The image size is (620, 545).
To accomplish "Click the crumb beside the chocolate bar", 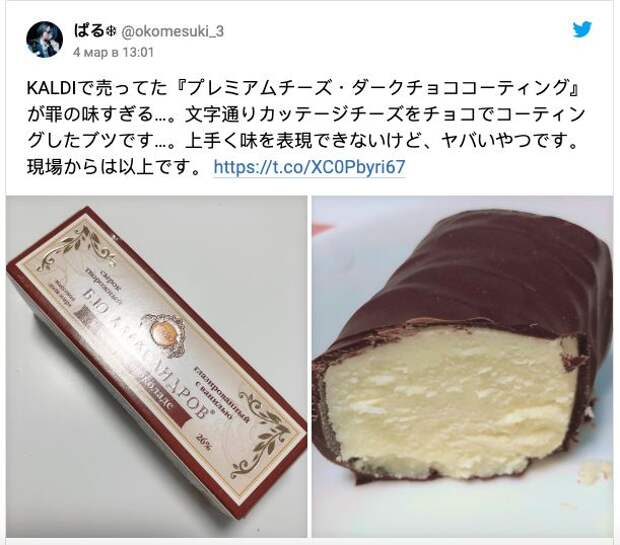I will 595,471.
